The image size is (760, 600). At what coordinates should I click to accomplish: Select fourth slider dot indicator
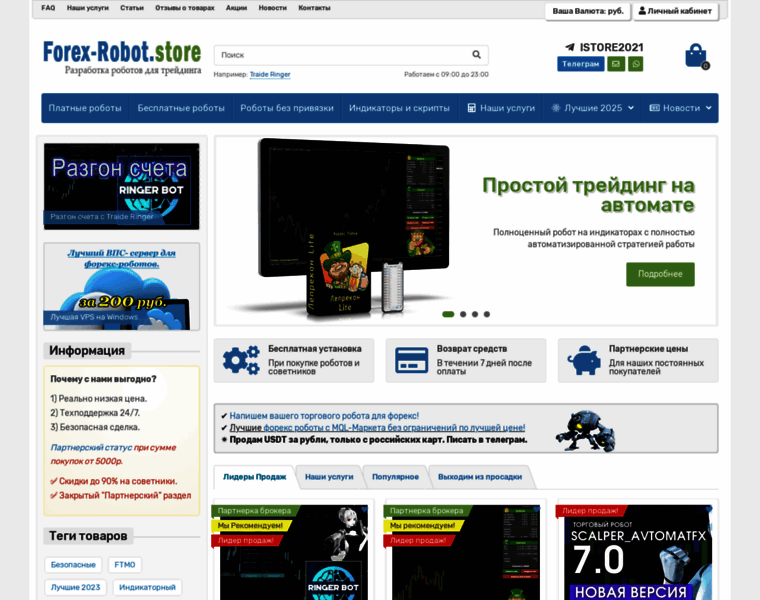point(487,314)
